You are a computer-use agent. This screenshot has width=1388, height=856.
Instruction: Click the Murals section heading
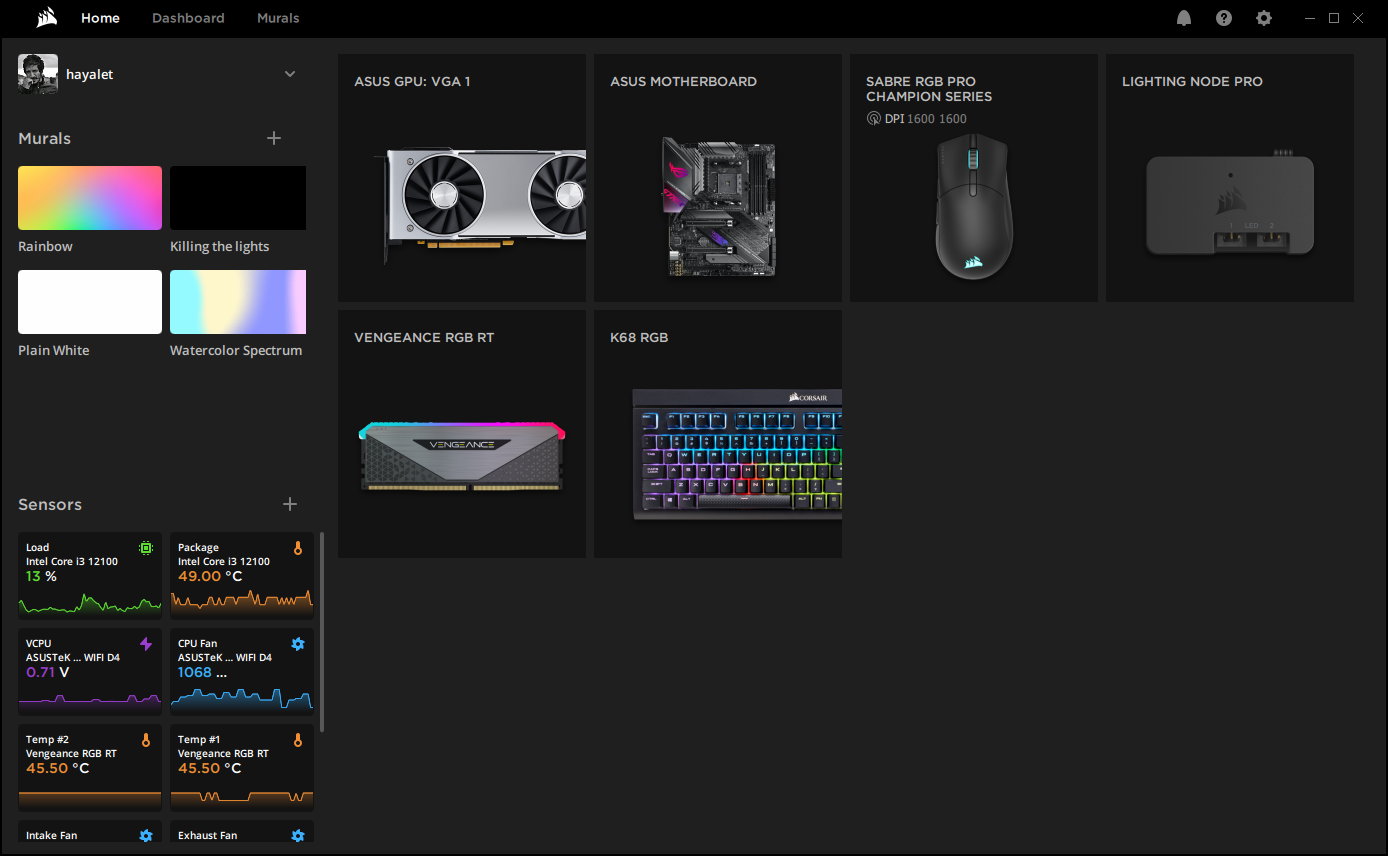tap(45, 138)
